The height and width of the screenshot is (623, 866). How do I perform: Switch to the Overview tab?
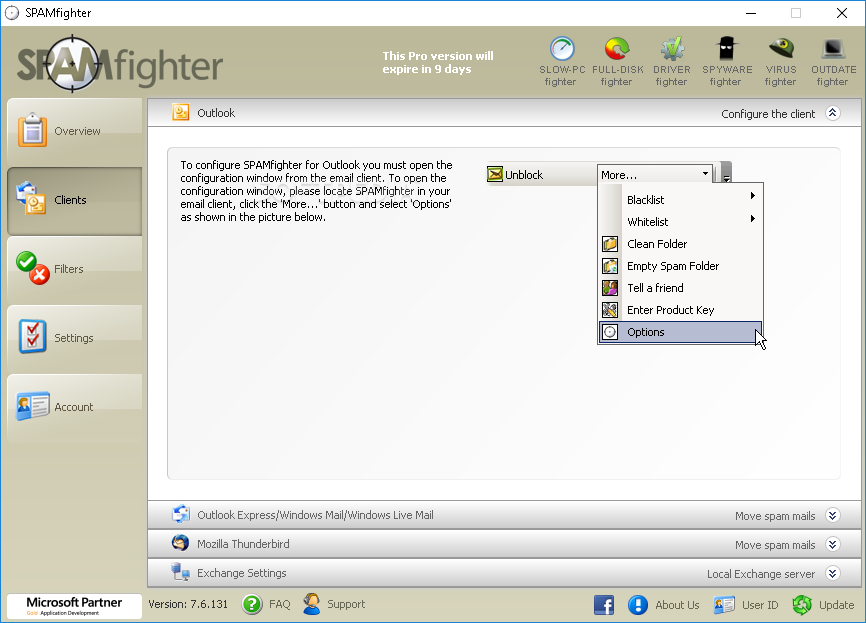[x=75, y=131]
